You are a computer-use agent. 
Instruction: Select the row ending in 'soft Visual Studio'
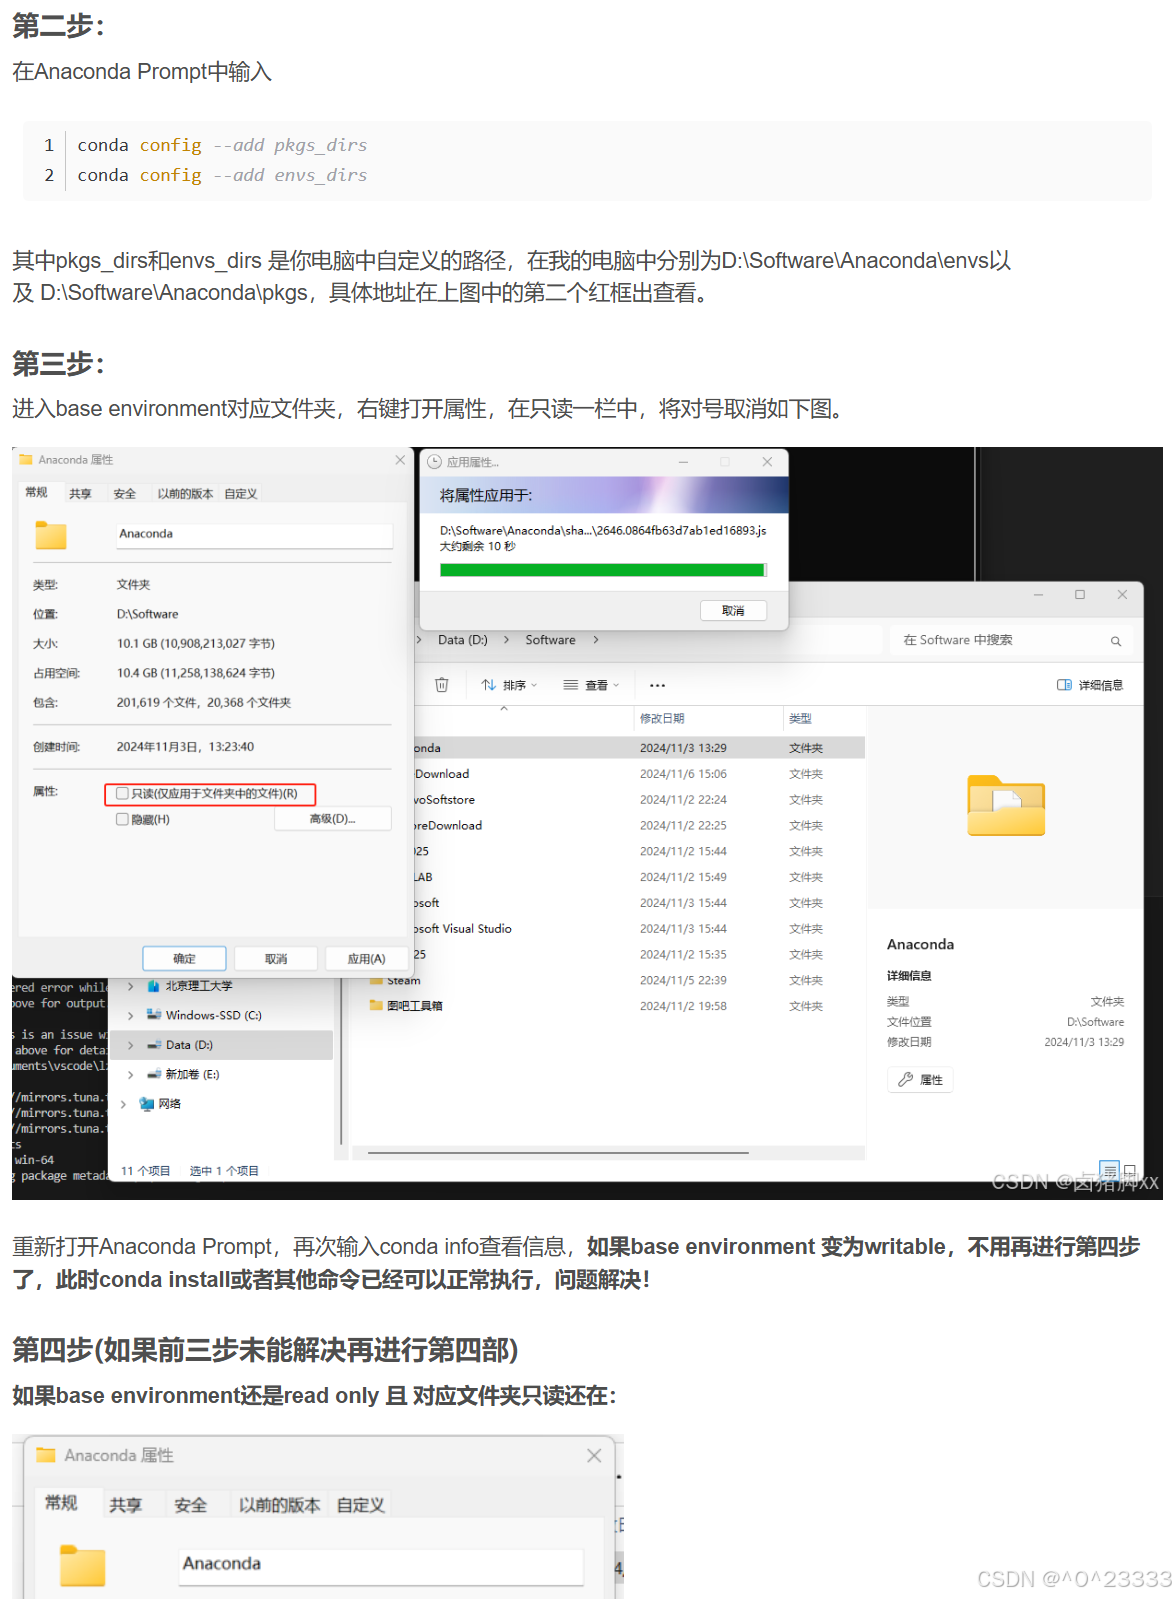[x=638, y=929]
